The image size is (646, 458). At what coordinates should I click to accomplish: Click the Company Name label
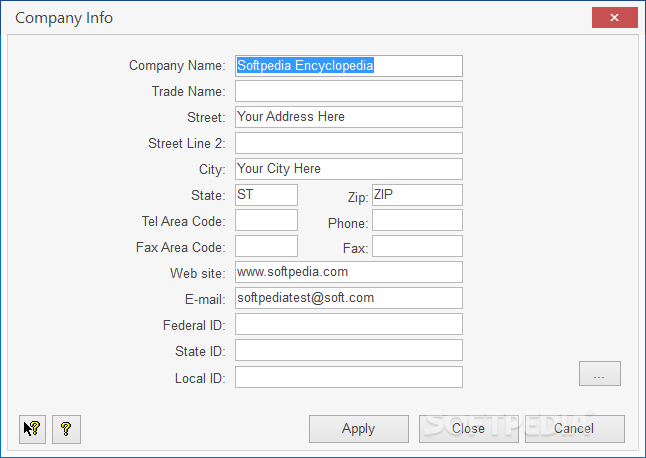pyautogui.click(x=177, y=65)
